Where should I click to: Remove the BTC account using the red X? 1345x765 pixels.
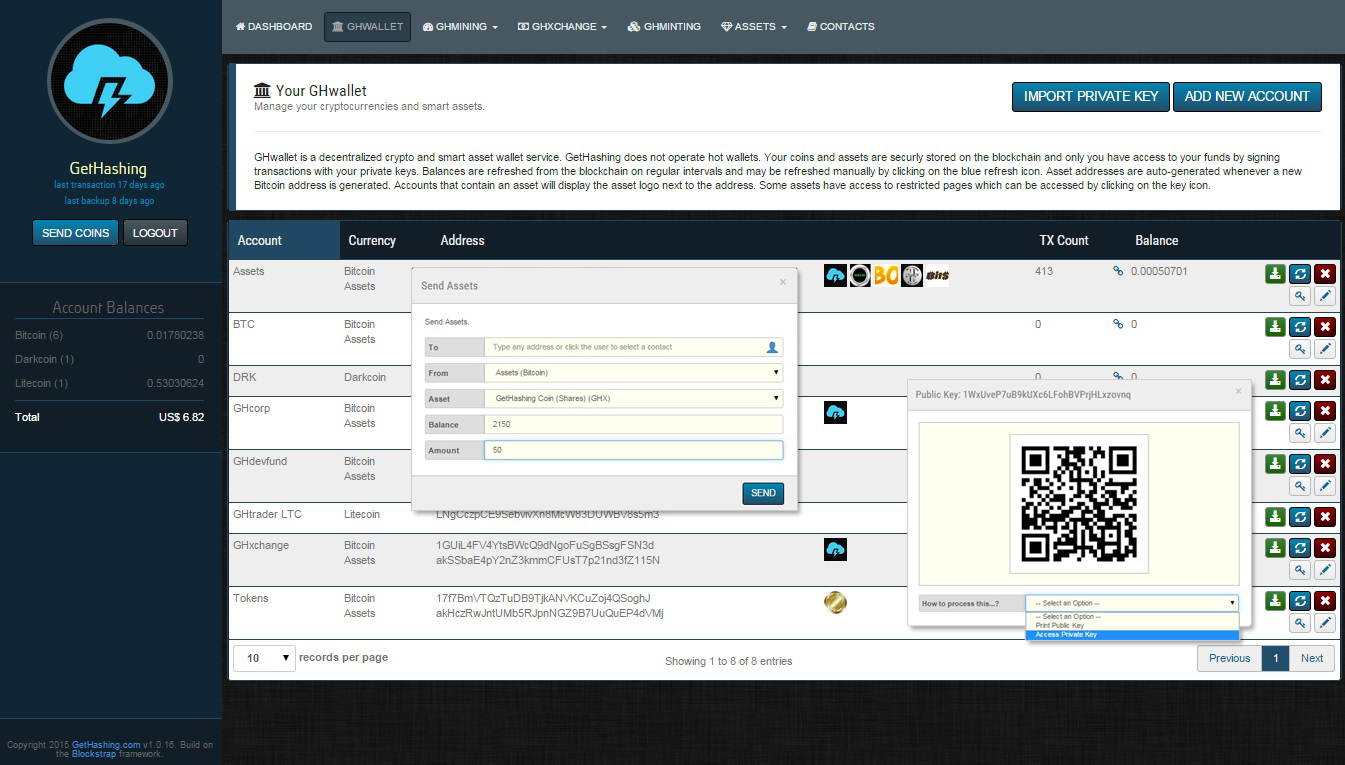pyautogui.click(x=1325, y=326)
